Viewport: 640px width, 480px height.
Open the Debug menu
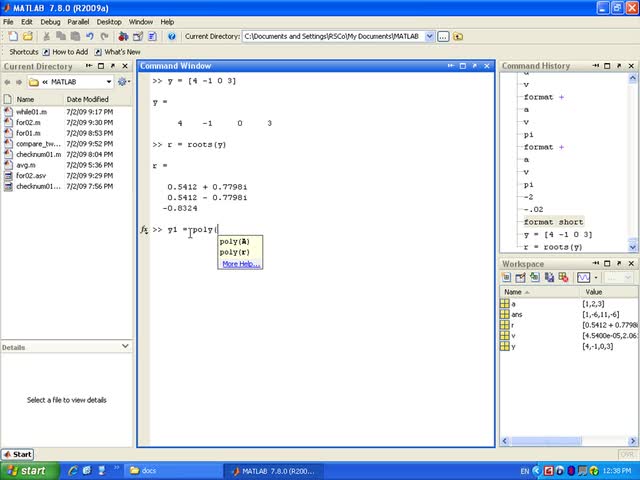click(50, 21)
